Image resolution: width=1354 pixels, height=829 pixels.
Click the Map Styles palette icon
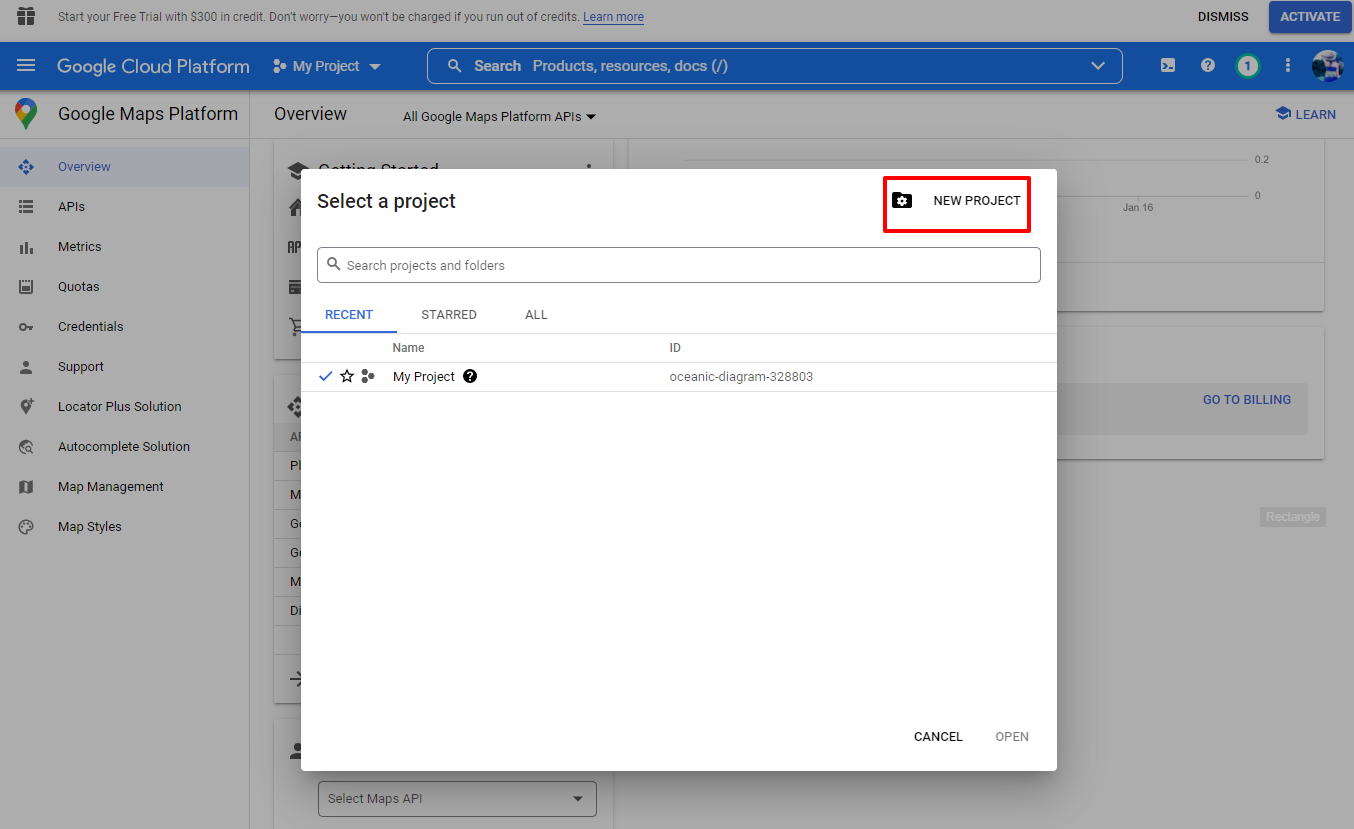pyautogui.click(x=26, y=527)
